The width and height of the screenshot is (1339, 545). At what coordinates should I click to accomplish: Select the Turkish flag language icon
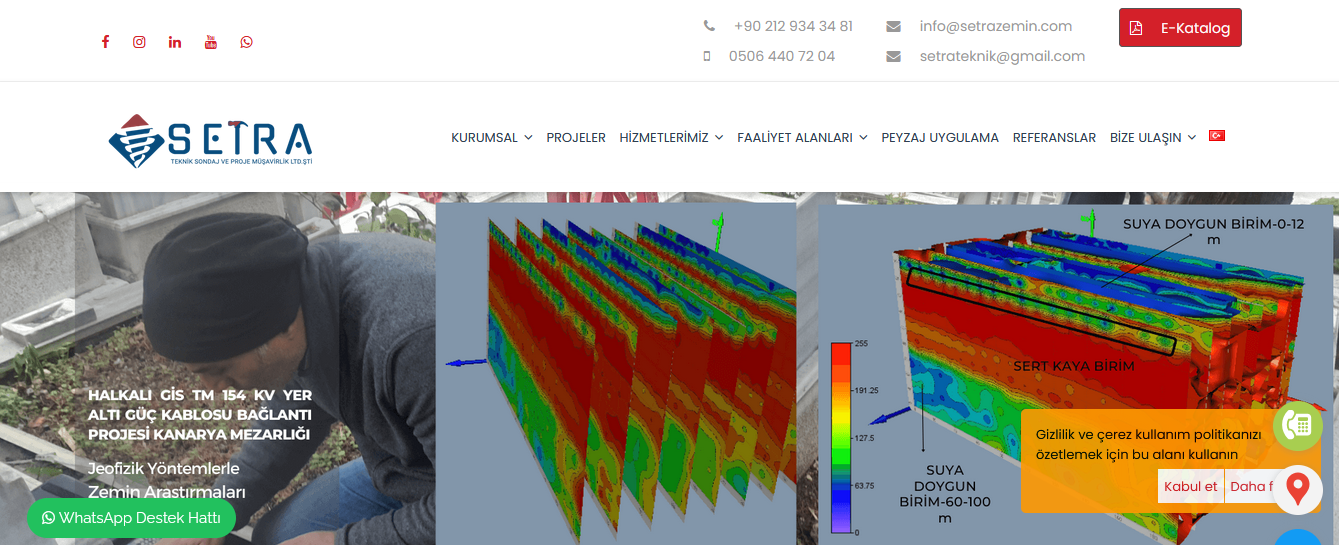[1217, 136]
